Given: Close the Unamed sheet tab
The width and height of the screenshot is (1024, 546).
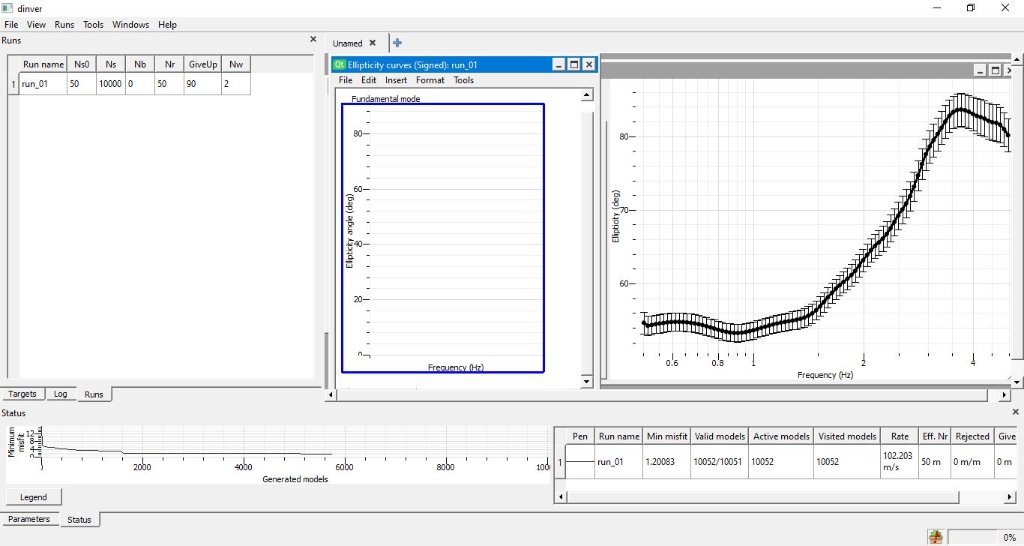Looking at the screenshot, I should (x=373, y=43).
